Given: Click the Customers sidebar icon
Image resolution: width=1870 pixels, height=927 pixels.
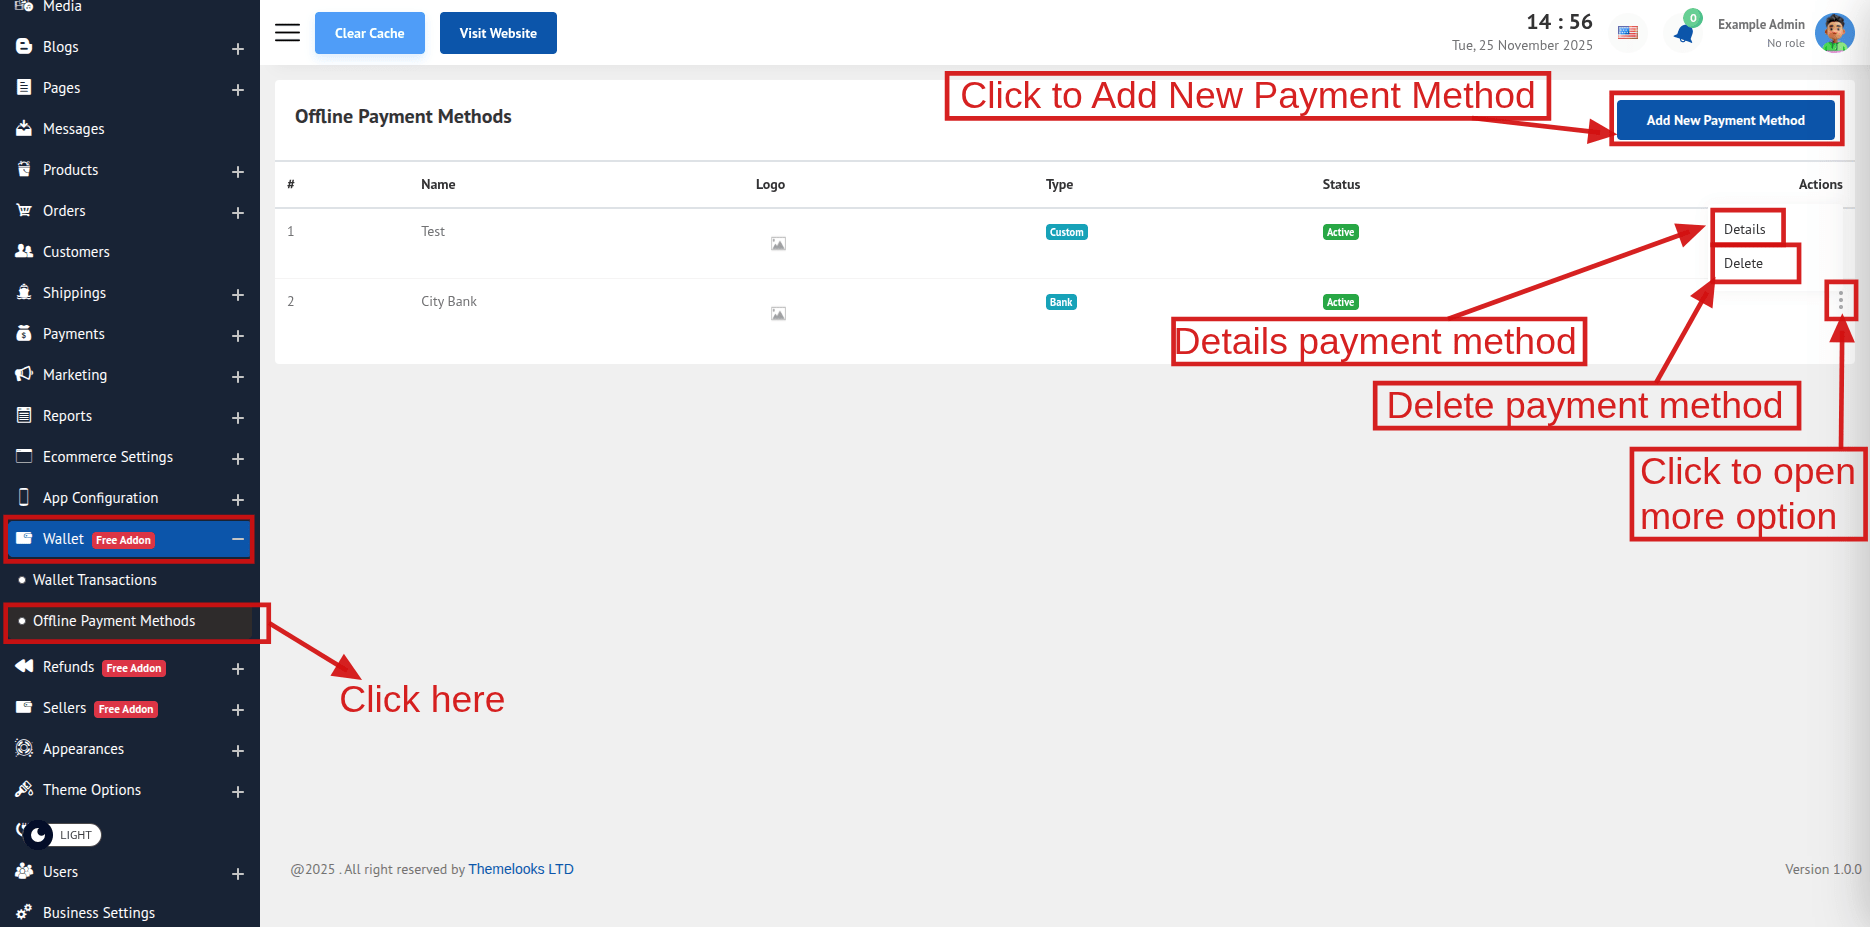Looking at the screenshot, I should point(24,252).
